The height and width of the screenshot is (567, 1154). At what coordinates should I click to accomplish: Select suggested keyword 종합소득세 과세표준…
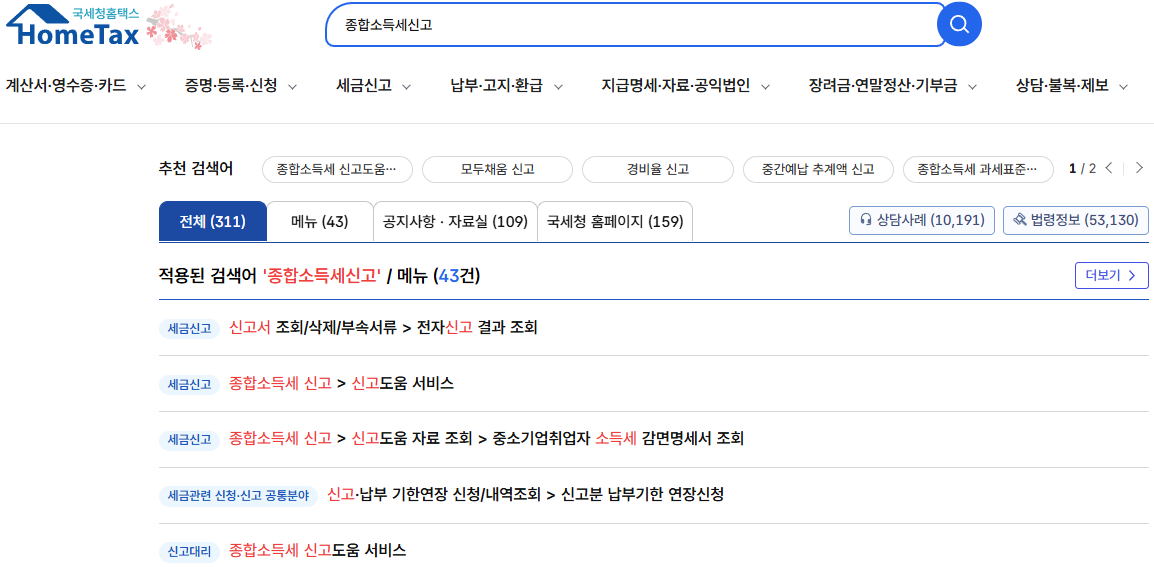pos(978,169)
